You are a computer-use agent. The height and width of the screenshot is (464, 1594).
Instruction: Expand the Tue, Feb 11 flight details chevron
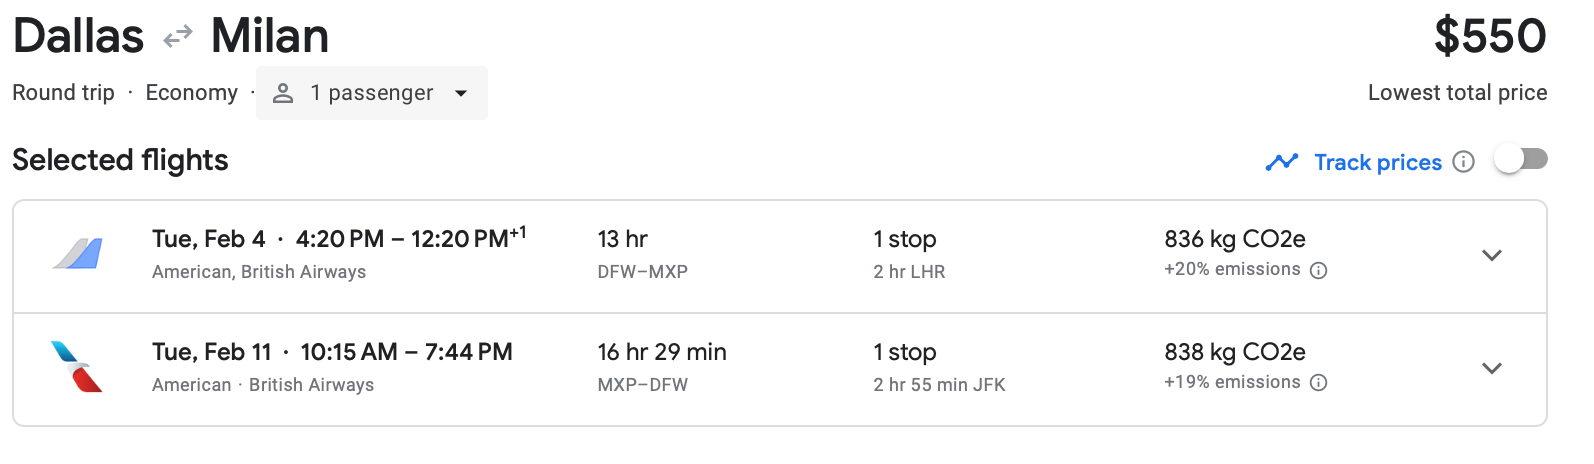[1491, 369]
